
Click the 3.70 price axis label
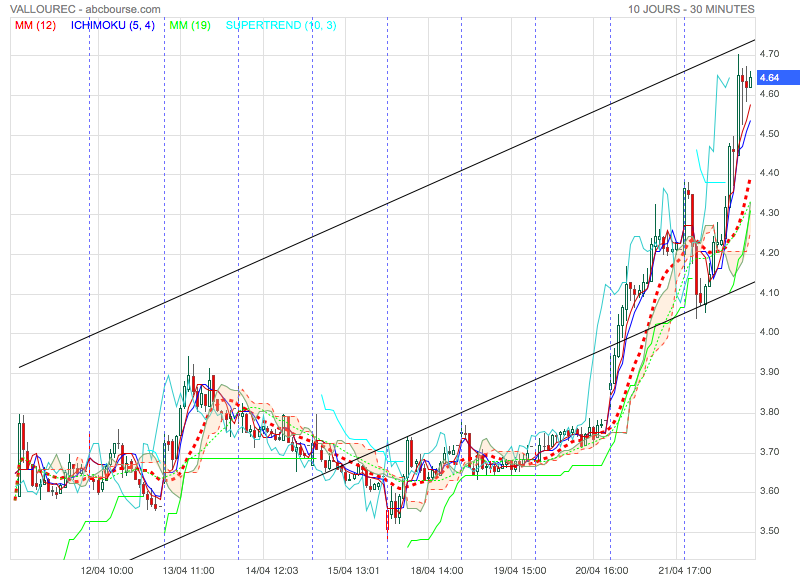click(769, 451)
